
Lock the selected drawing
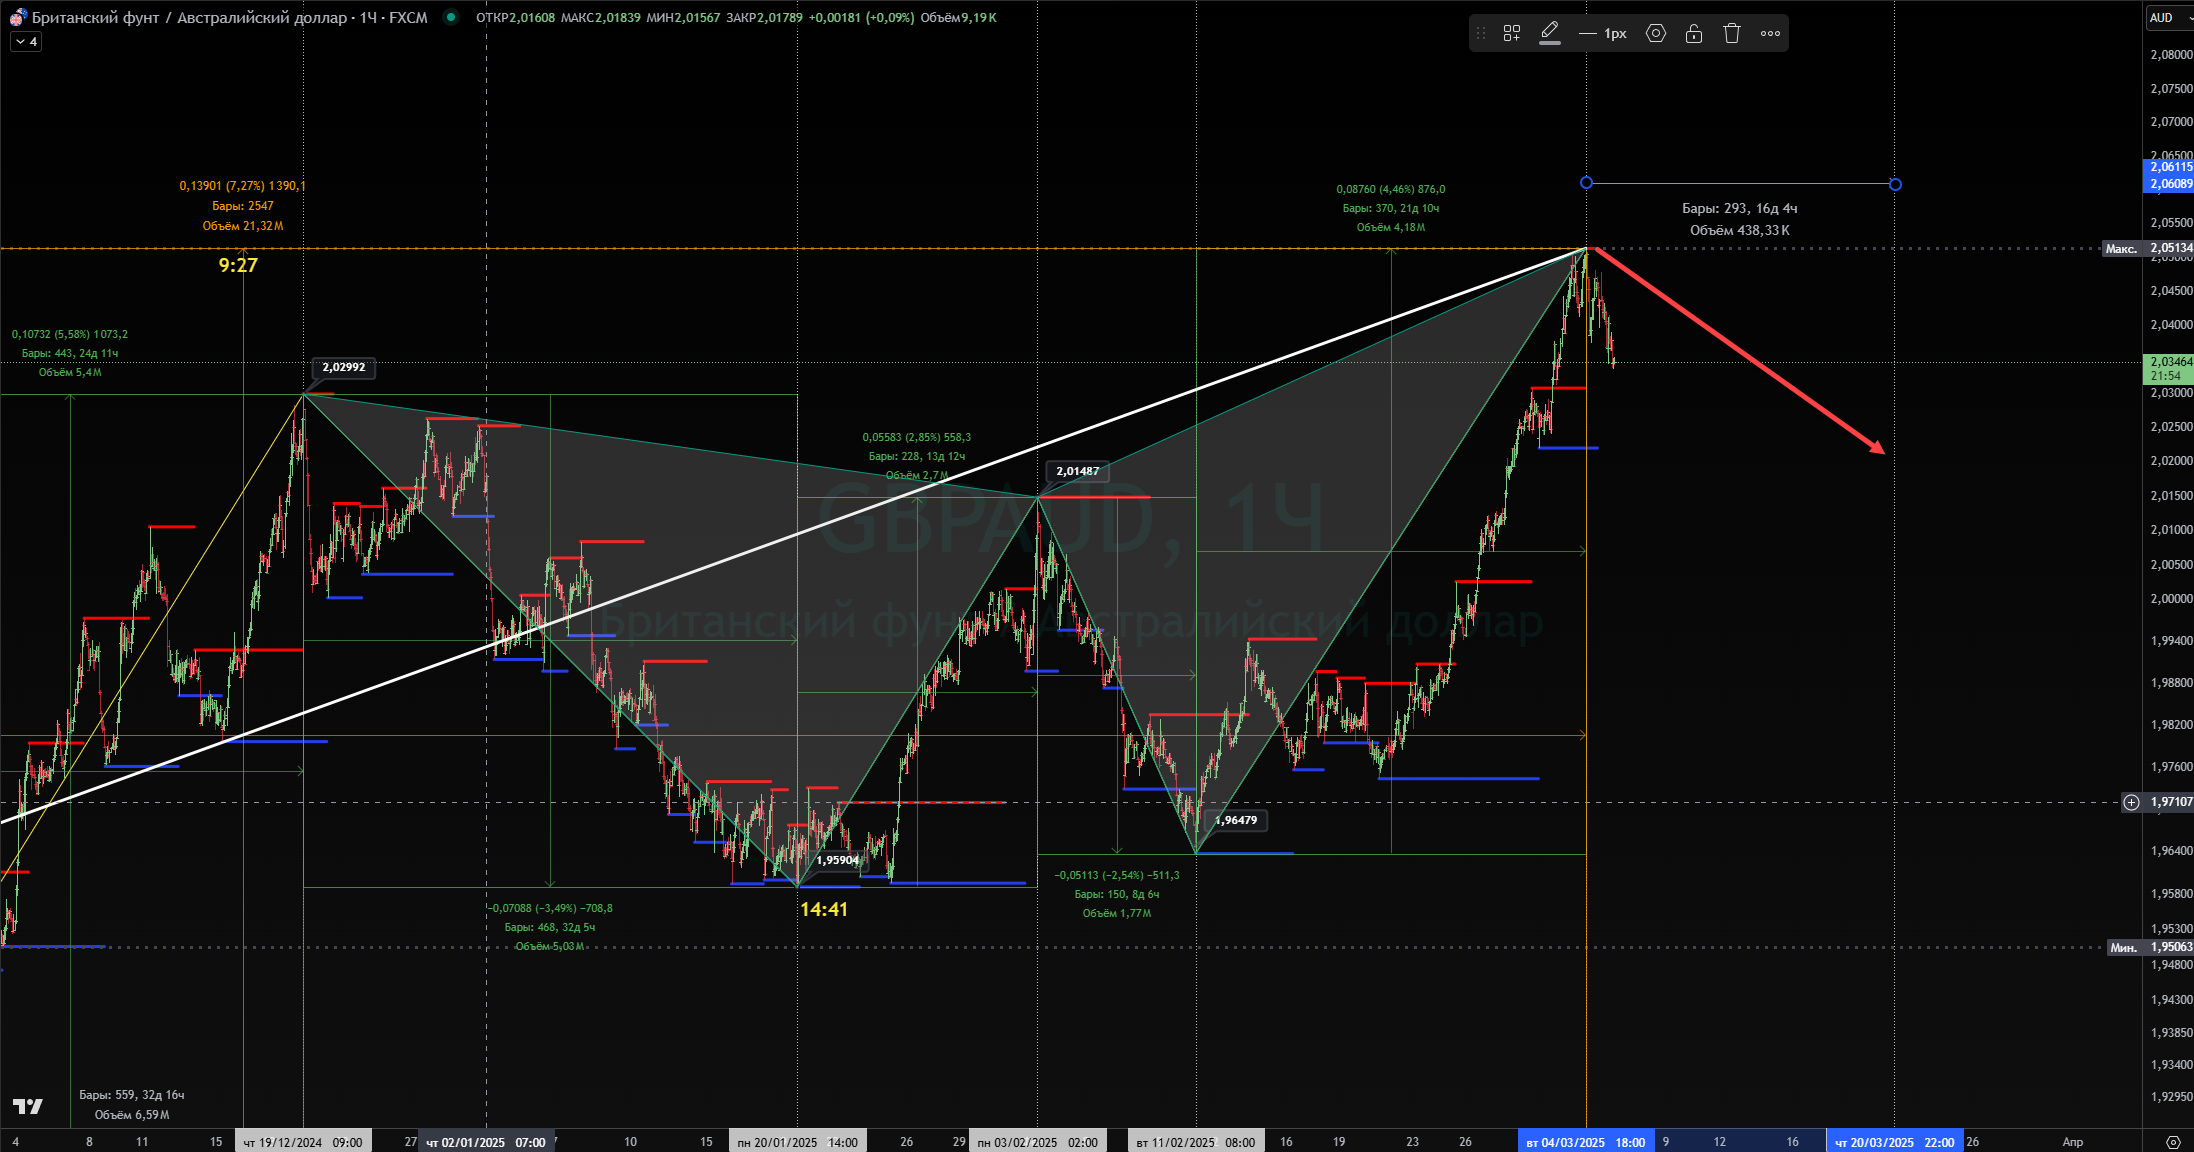[1694, 33]
